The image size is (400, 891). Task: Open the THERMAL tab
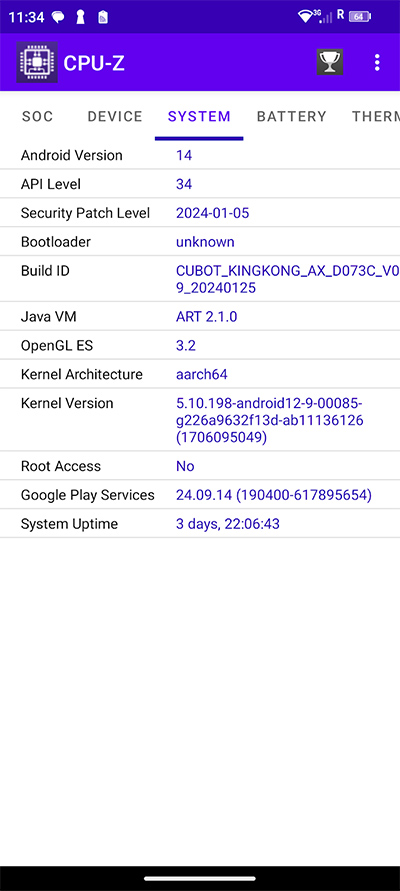point(376,116)
